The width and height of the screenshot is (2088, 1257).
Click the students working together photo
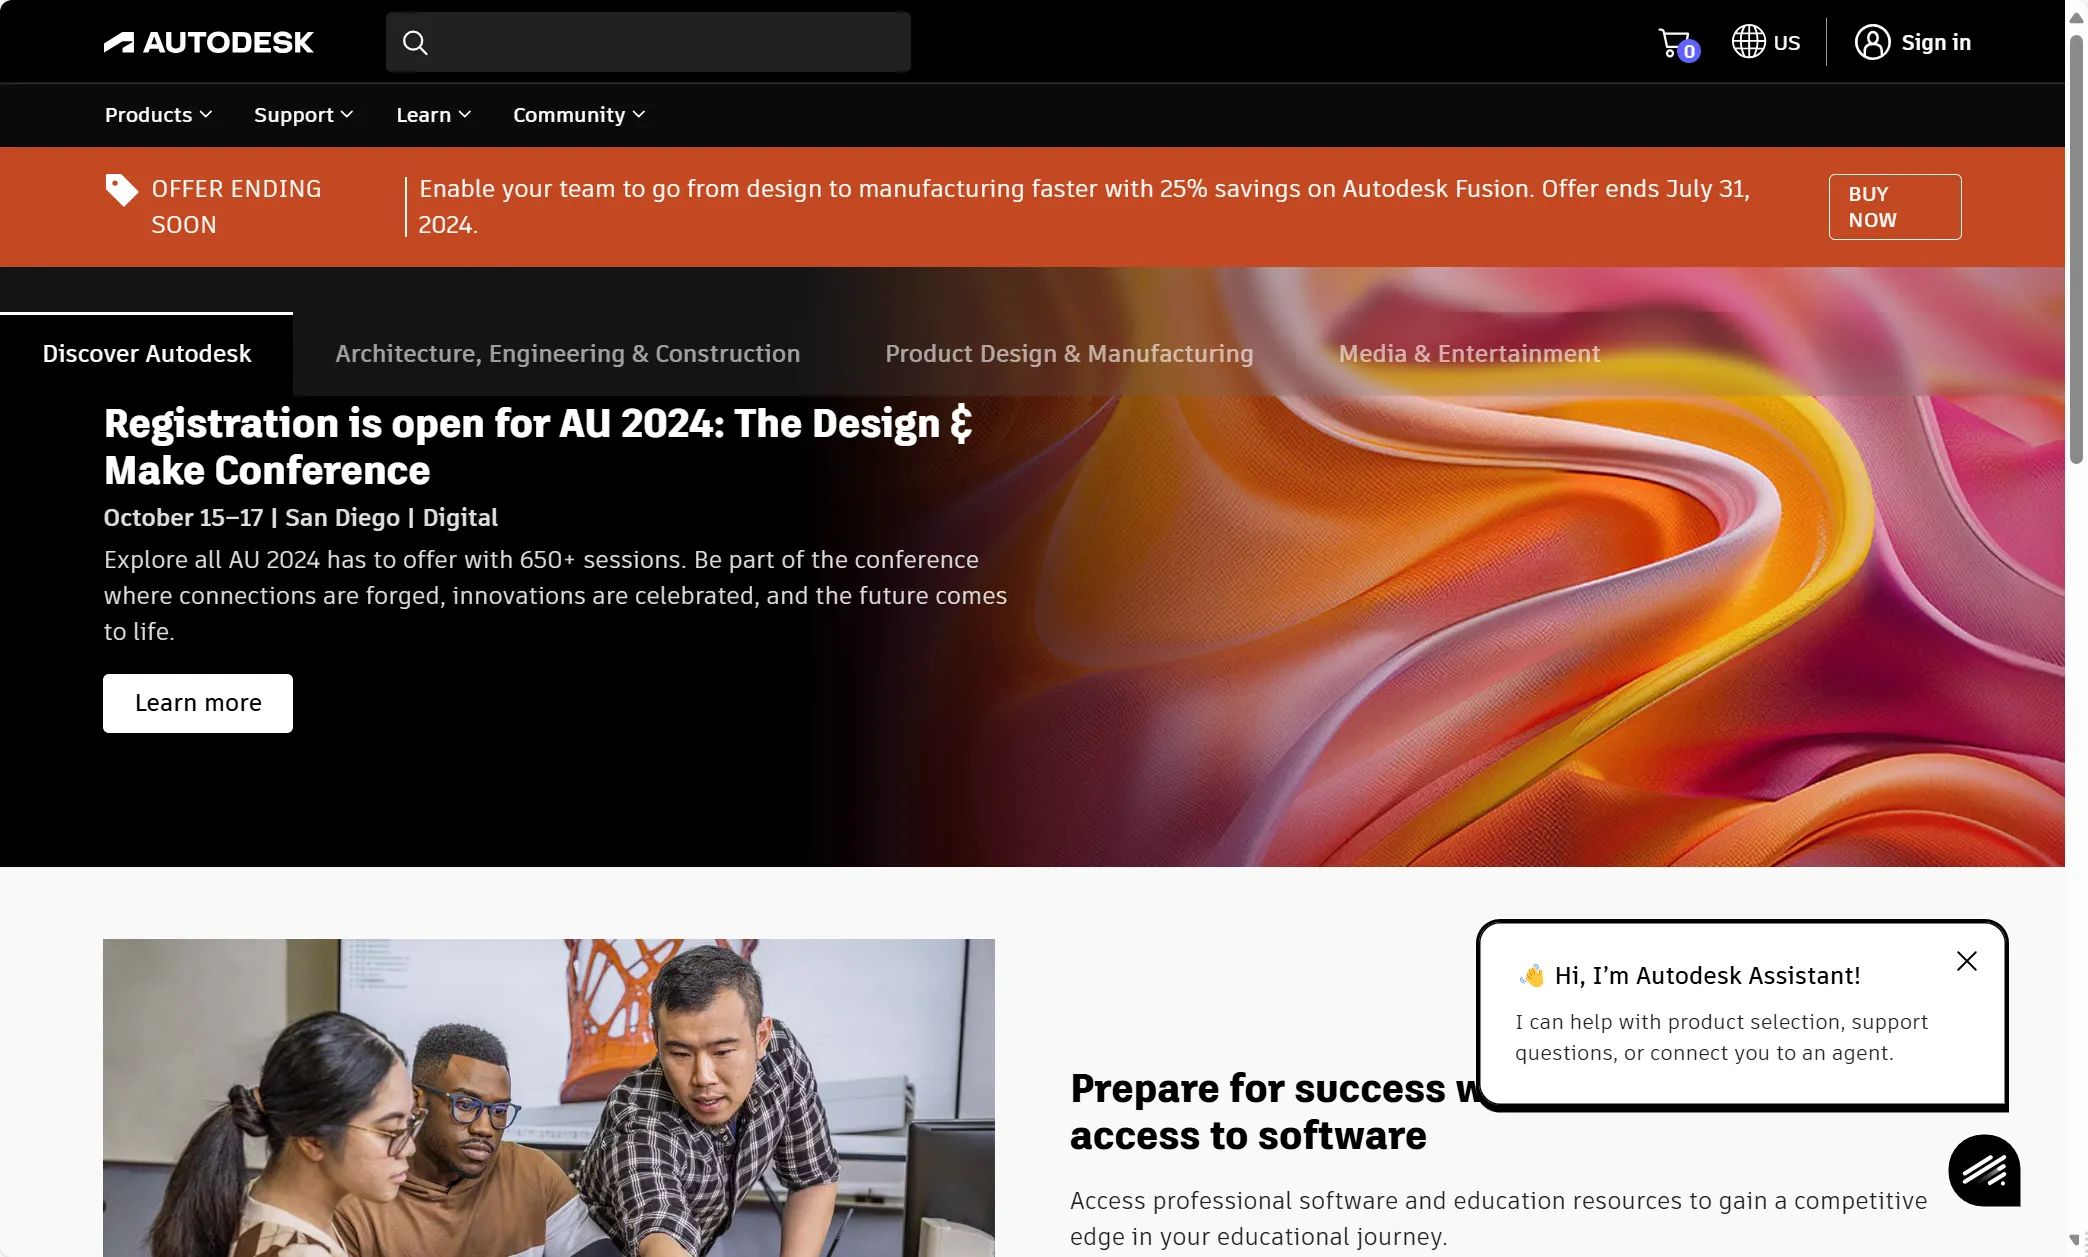[548, 1097]
